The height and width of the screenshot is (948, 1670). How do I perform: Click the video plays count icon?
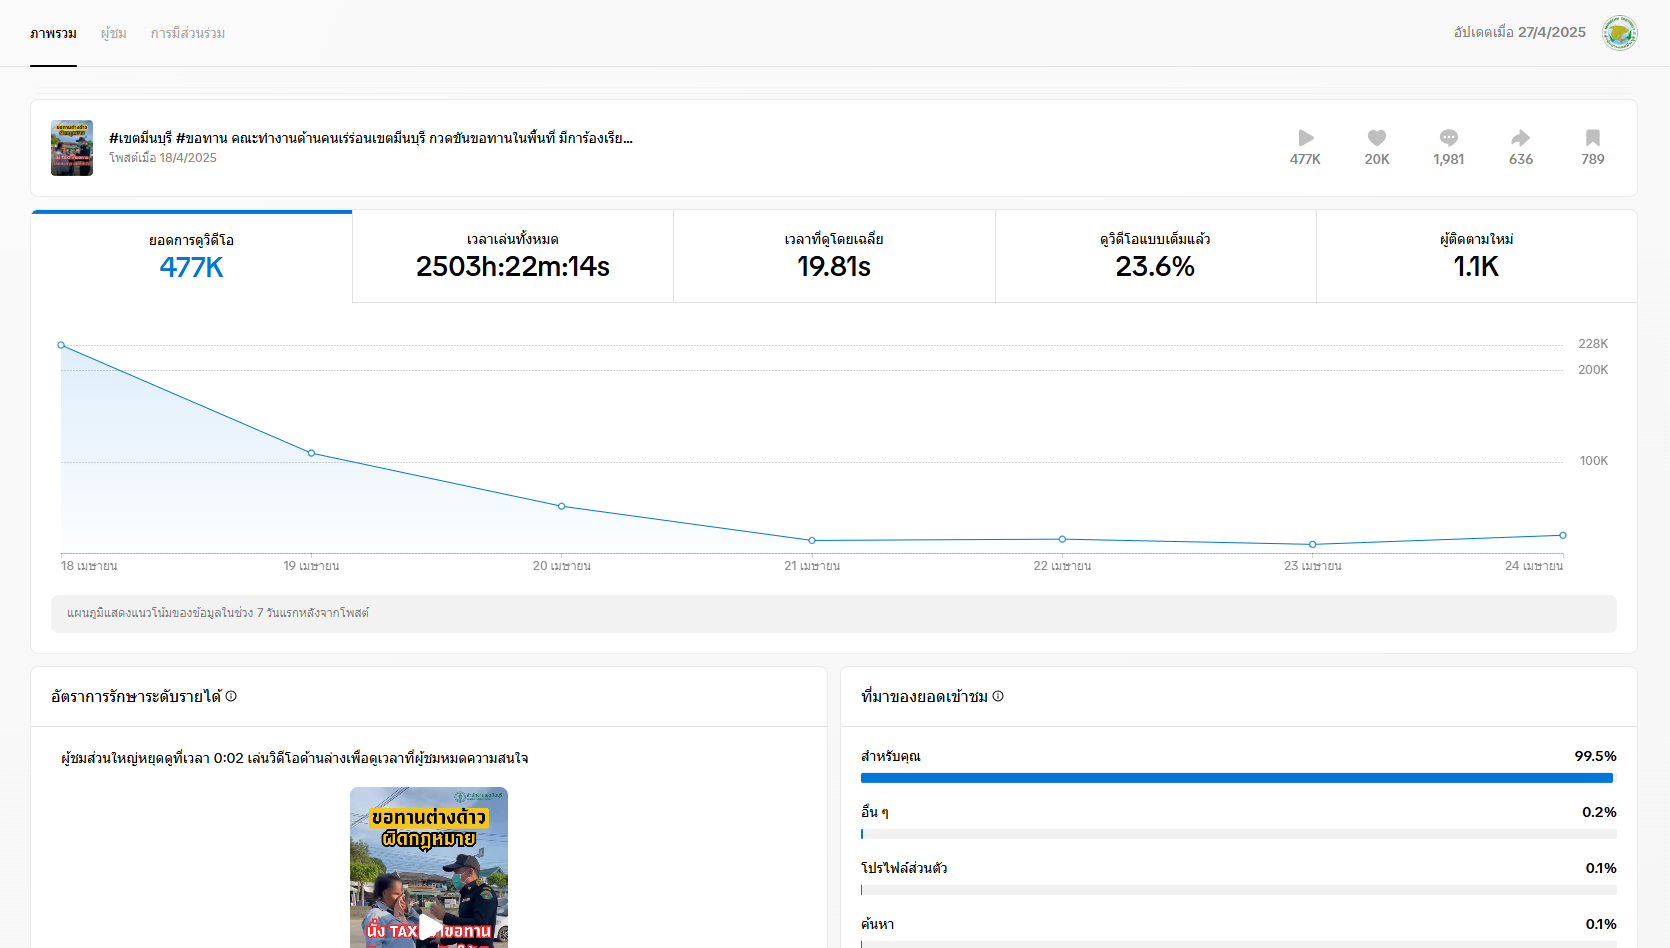click(x=1305, y=138)
